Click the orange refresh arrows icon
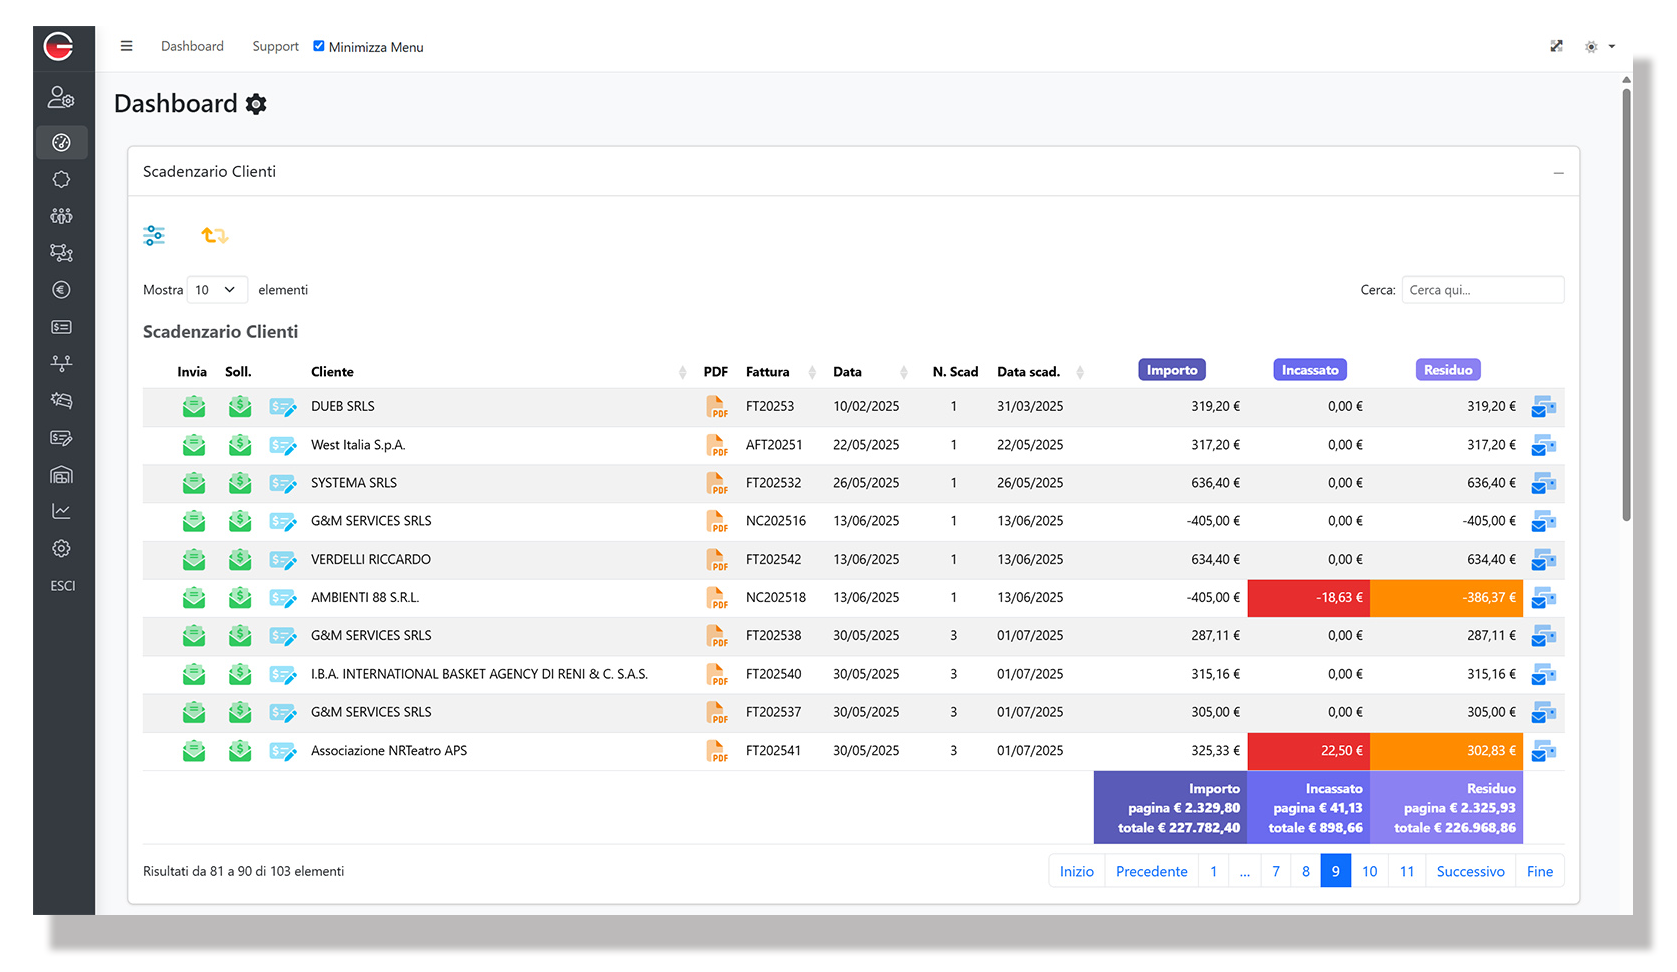The width and height of the screenshot is (1677, 972). [x=215, y=236]
